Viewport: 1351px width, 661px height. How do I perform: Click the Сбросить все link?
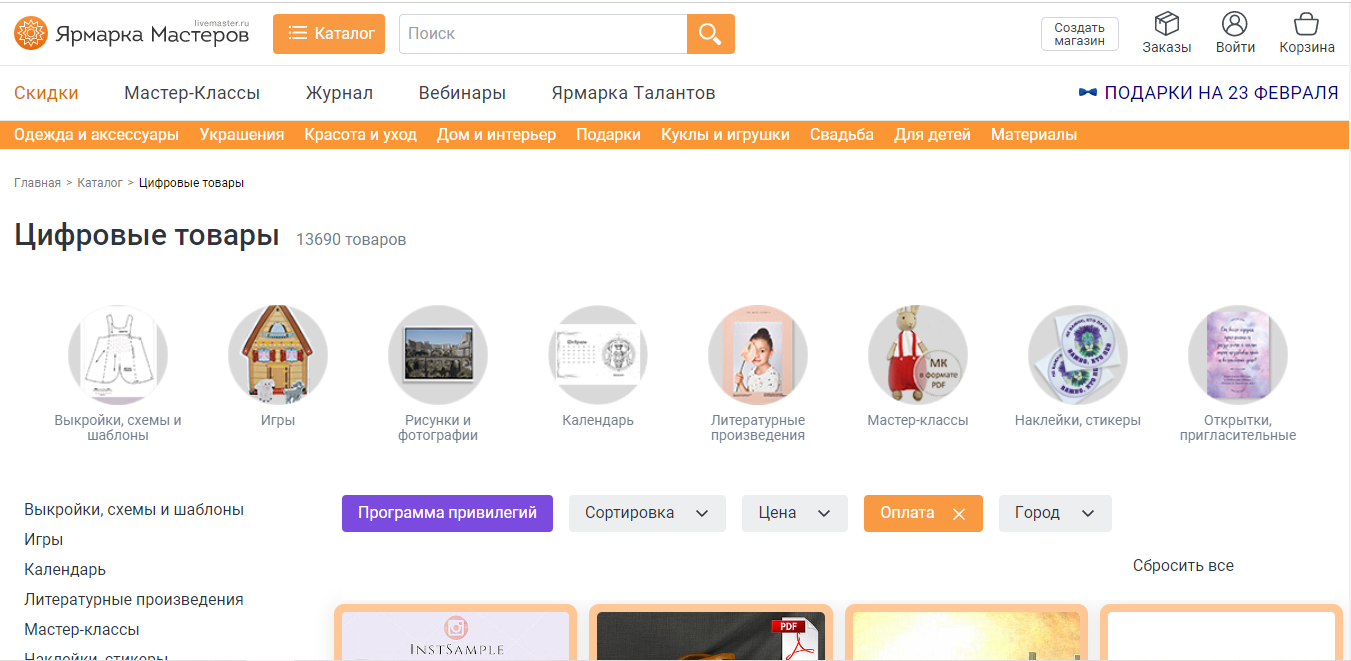click(1183, 566)
